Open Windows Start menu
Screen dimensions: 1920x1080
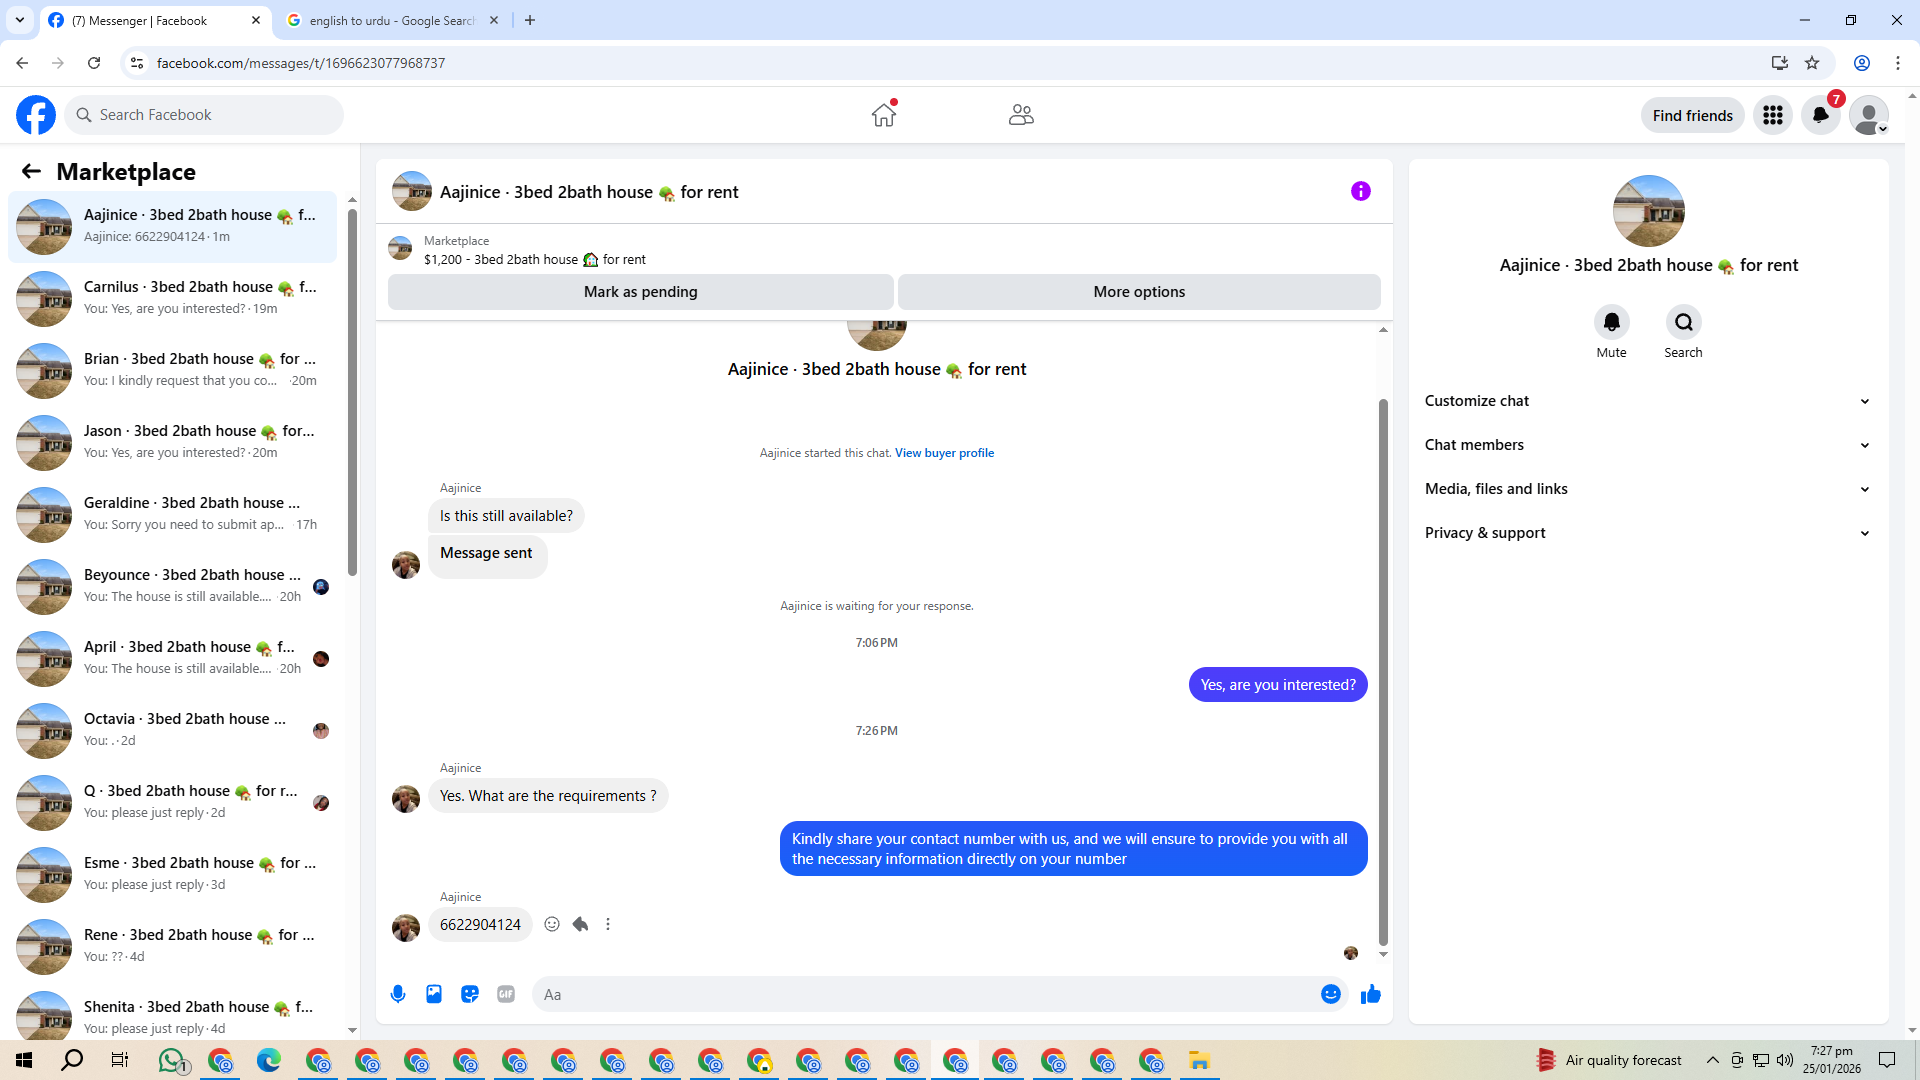[x=24, y=1060]
